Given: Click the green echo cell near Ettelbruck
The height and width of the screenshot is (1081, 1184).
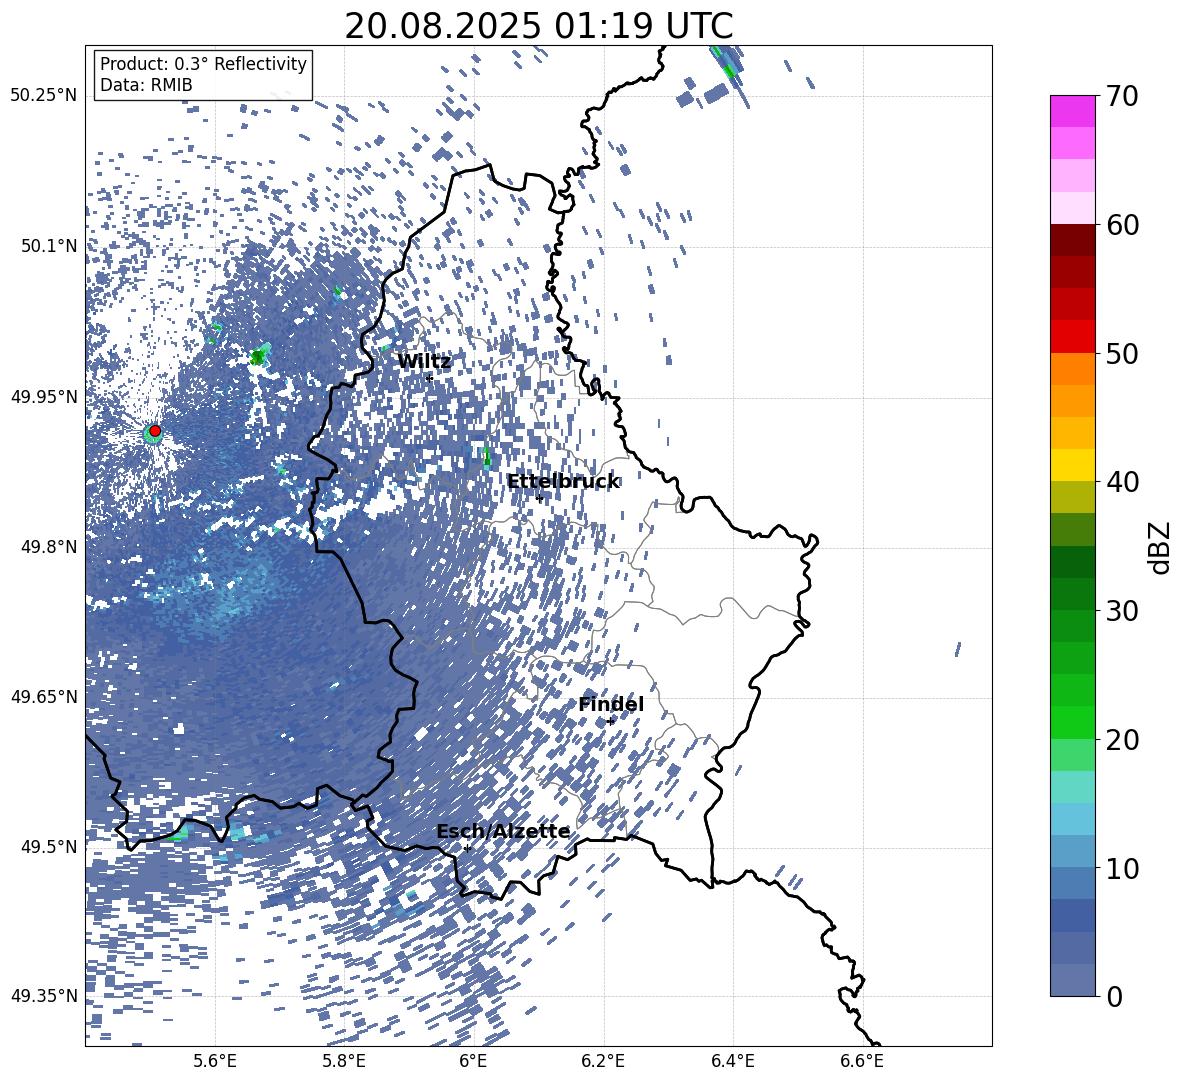Looking at the screenshot, I should point(486,455).
